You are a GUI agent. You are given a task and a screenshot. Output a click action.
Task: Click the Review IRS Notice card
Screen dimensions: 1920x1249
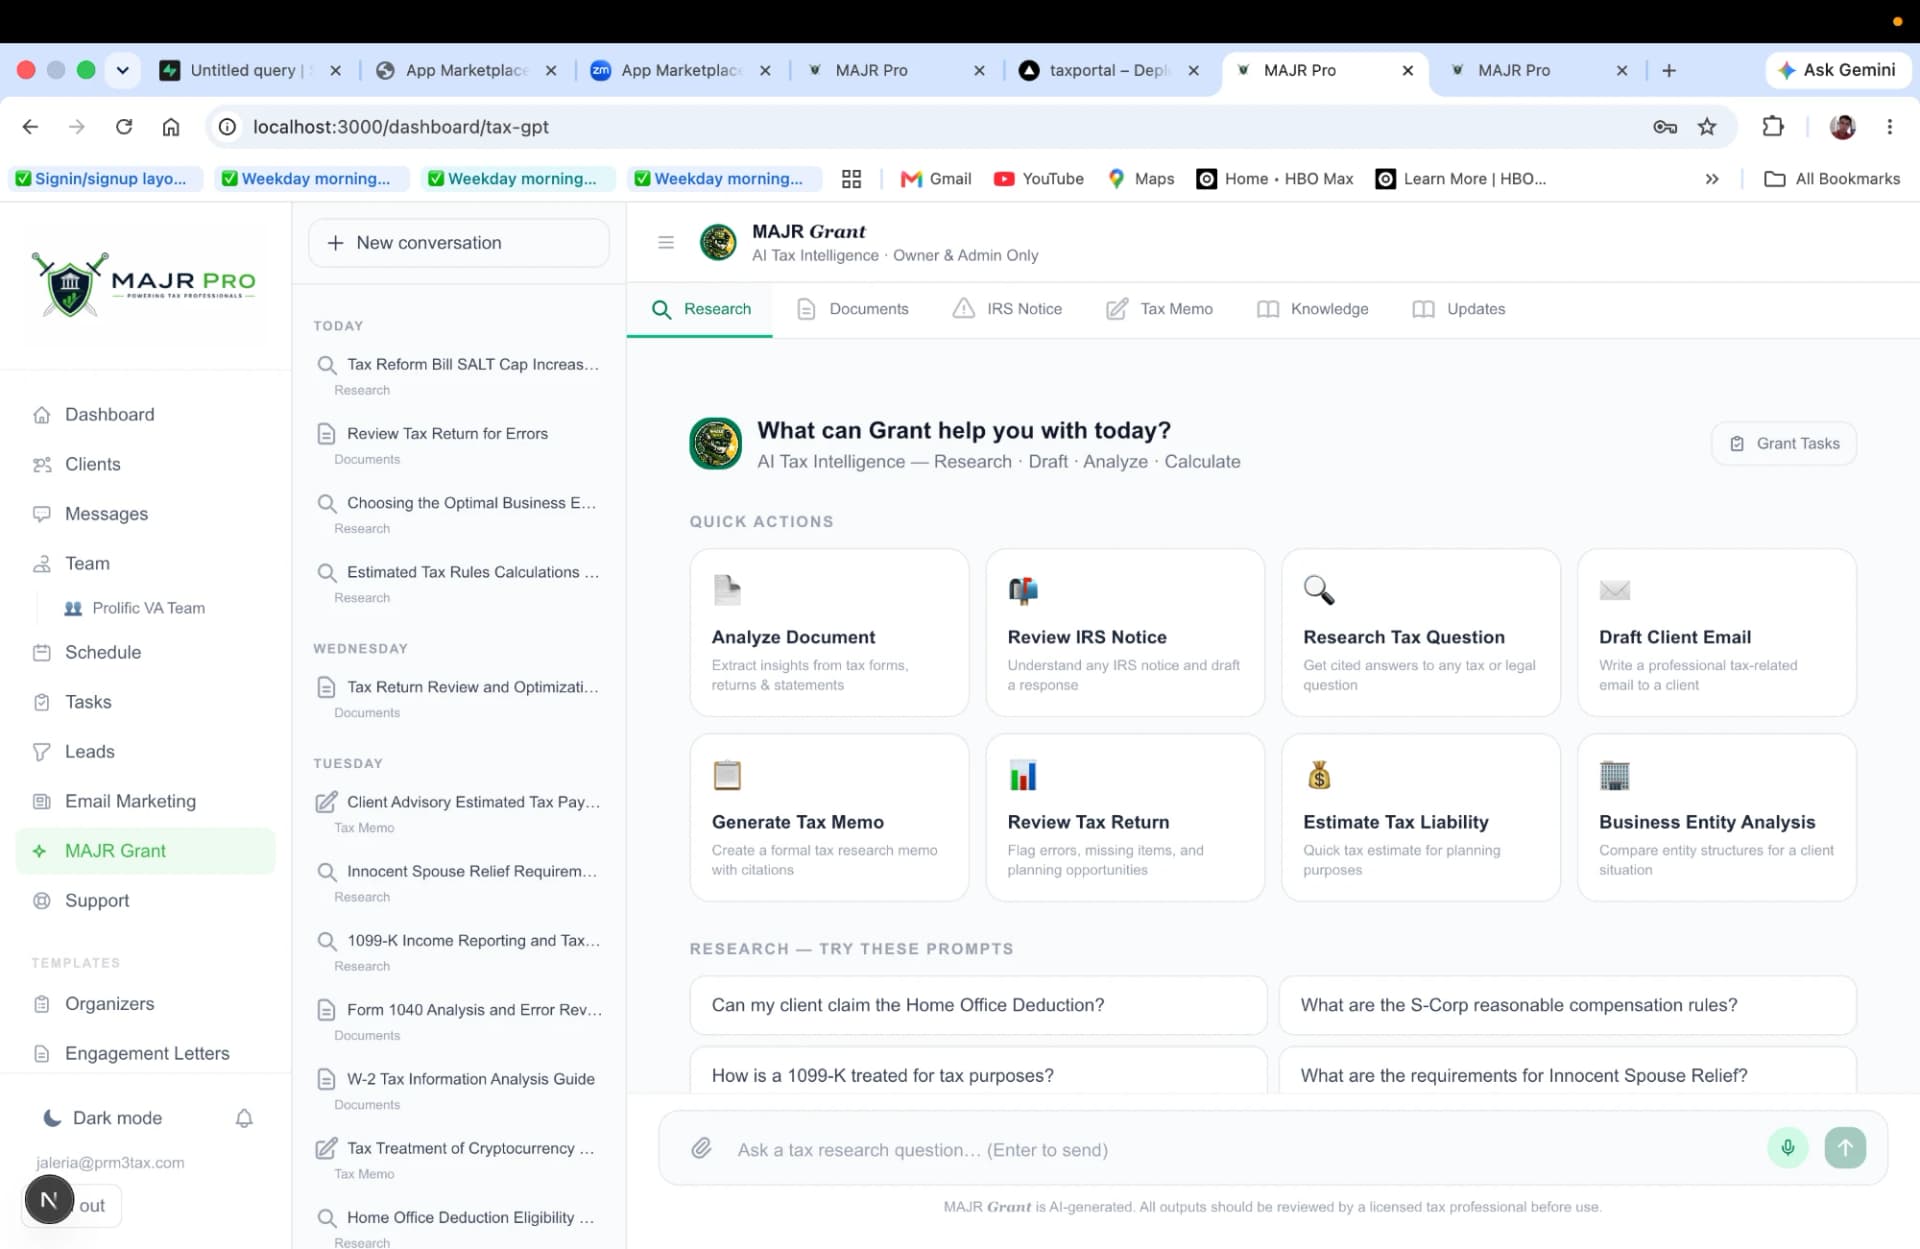click(x=1125, y=632)
